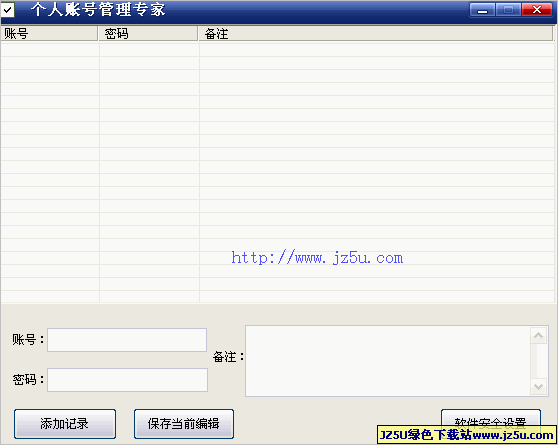
Task: Sort by 密码 column header
Action: [x=148, y=34]
